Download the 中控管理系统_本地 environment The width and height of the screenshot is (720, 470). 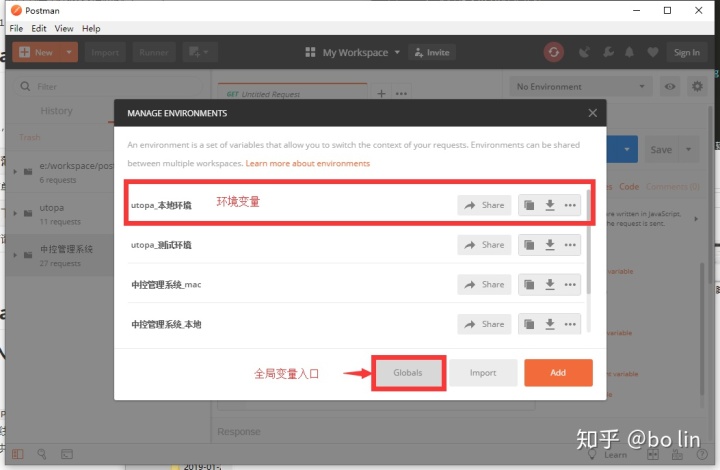[550, 324]
